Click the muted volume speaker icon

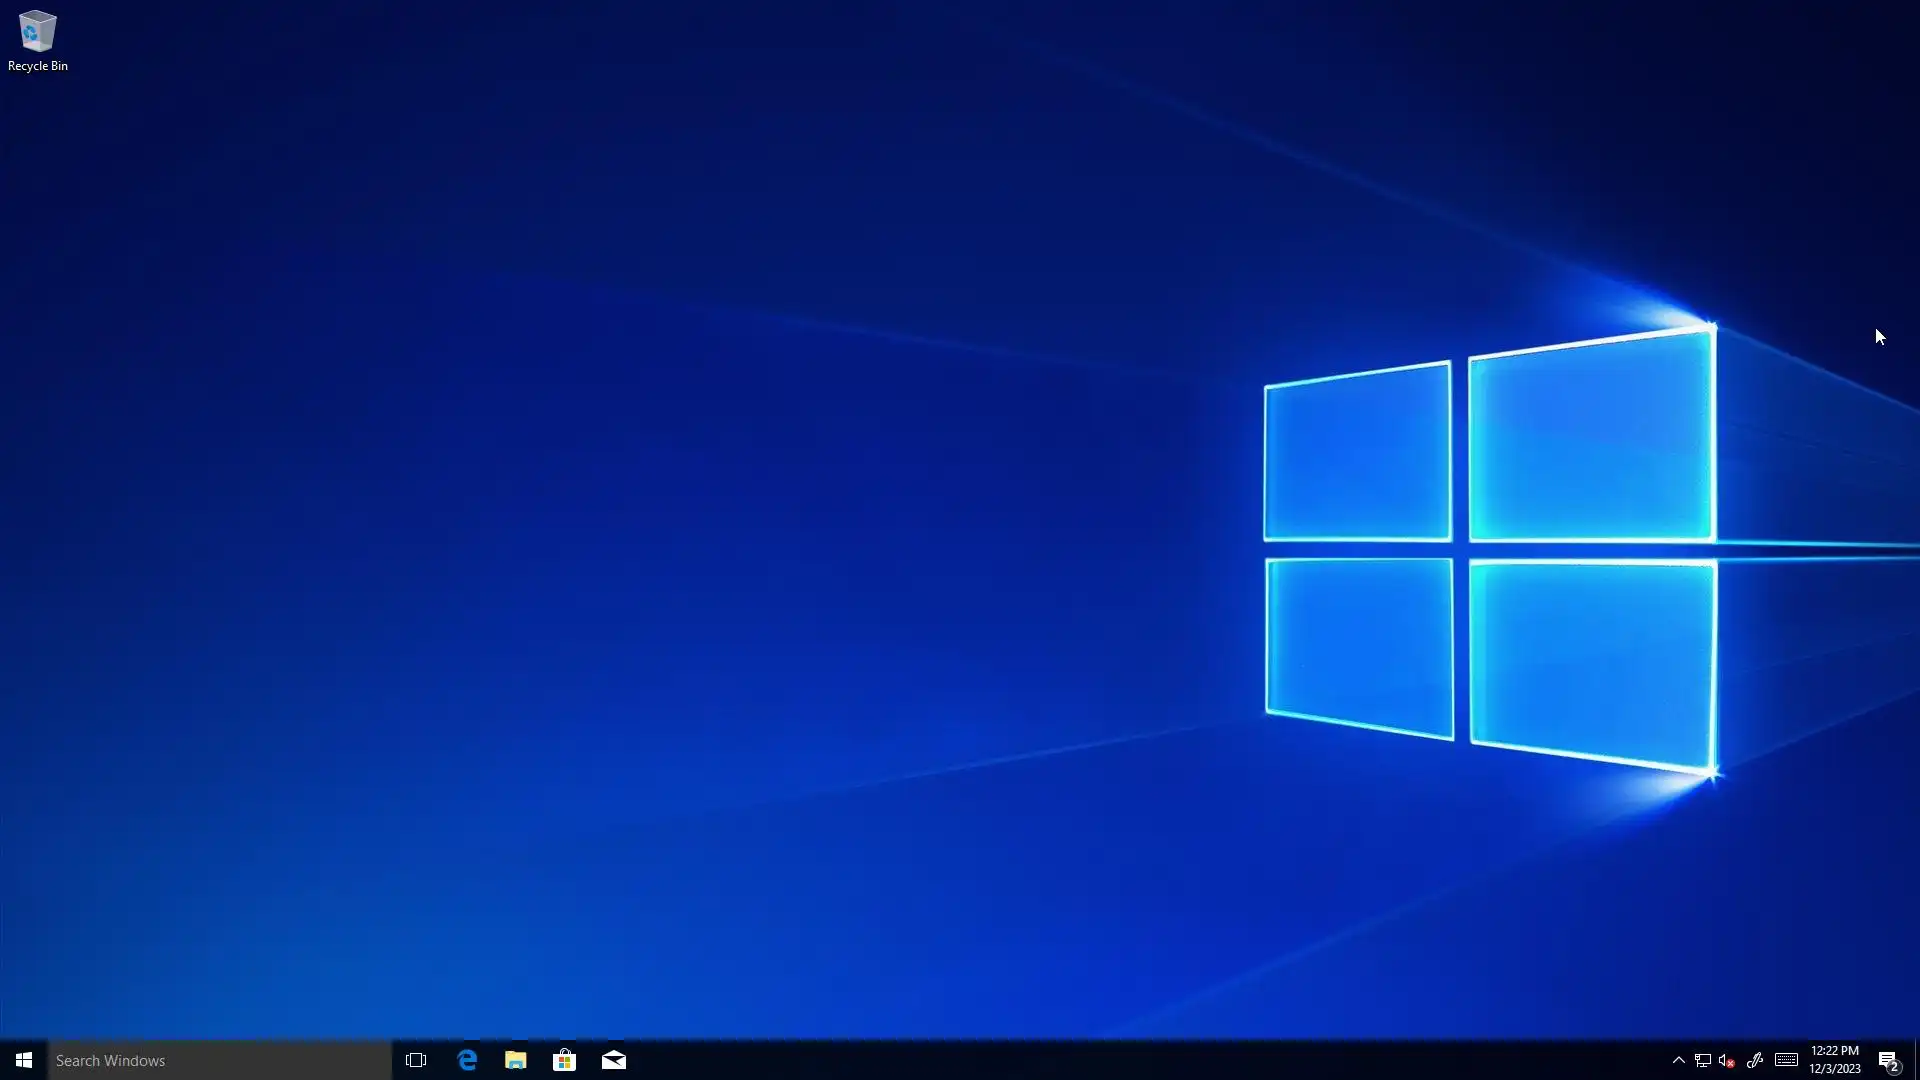coord(1726,1060)
